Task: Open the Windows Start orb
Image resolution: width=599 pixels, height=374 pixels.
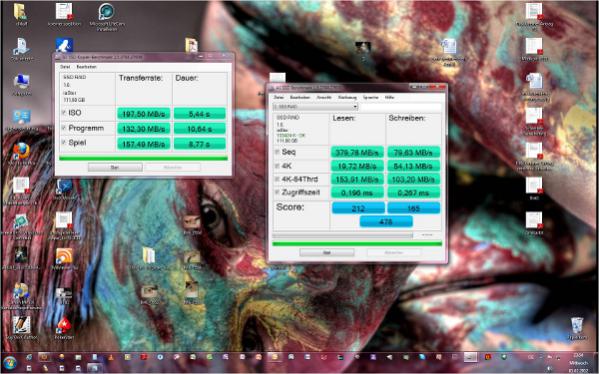Action: [x=10, y=363]
